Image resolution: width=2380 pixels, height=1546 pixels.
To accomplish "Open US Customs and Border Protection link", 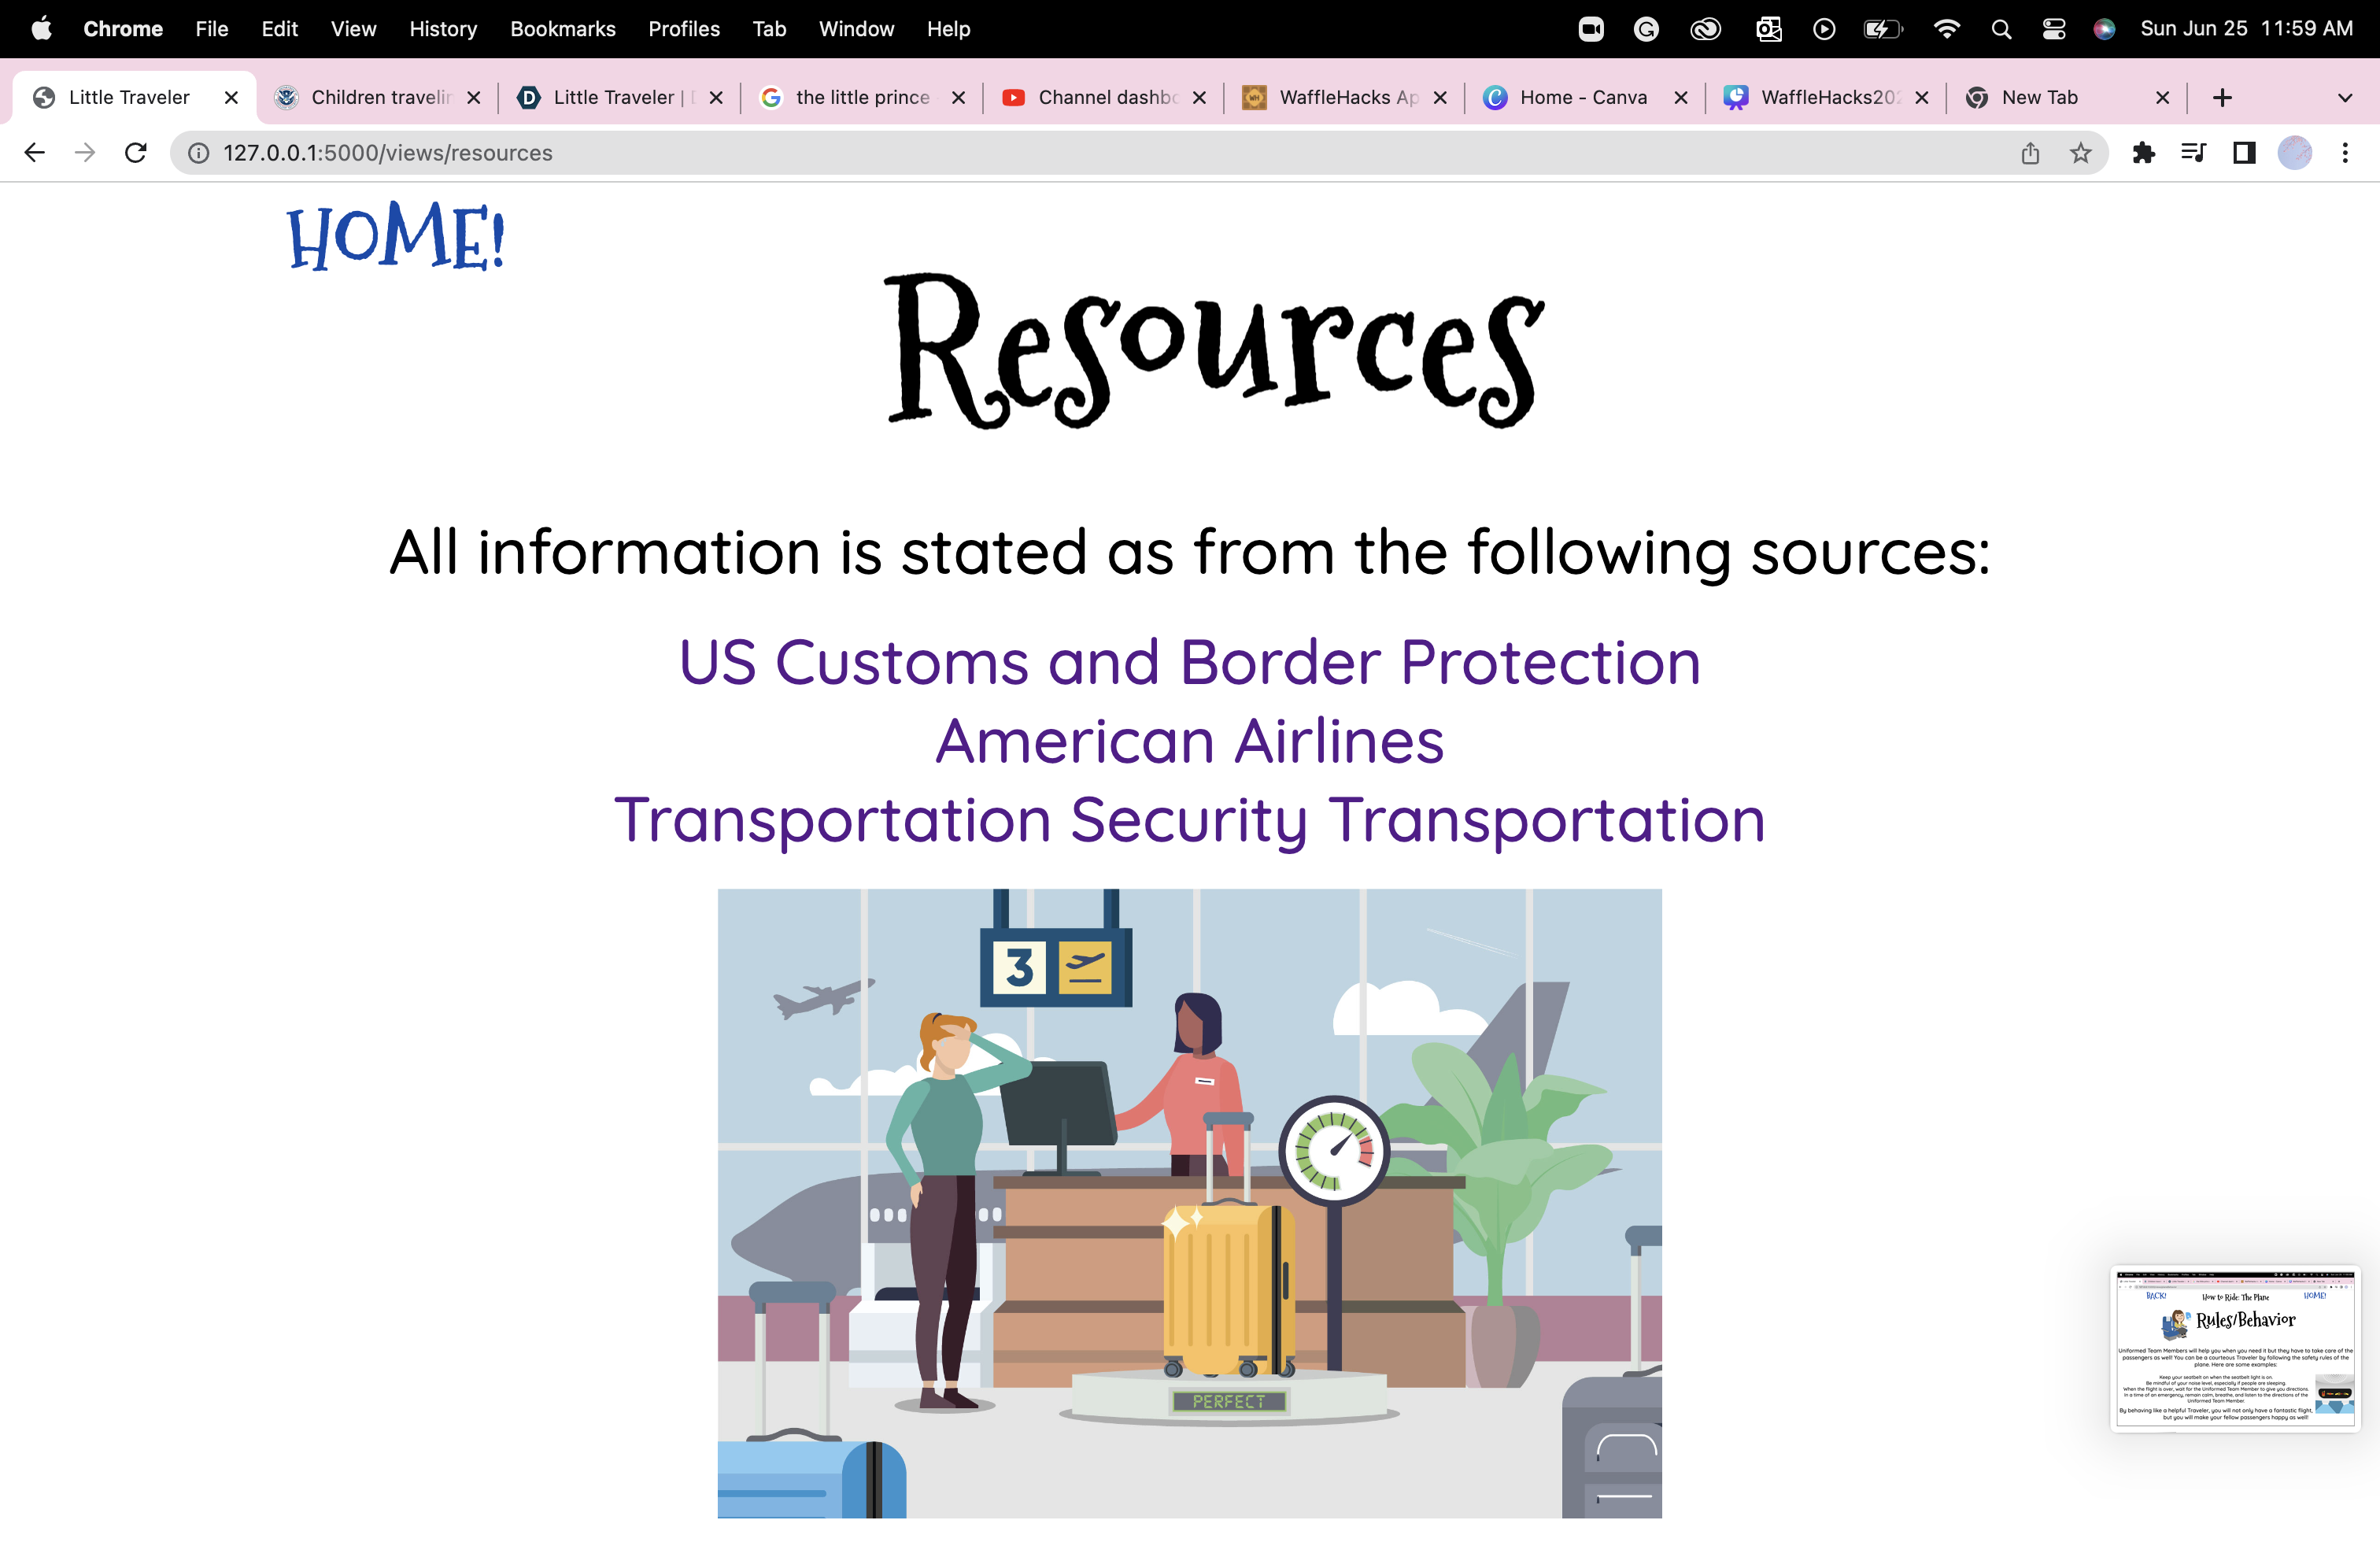I will [x=1189, y=662].
